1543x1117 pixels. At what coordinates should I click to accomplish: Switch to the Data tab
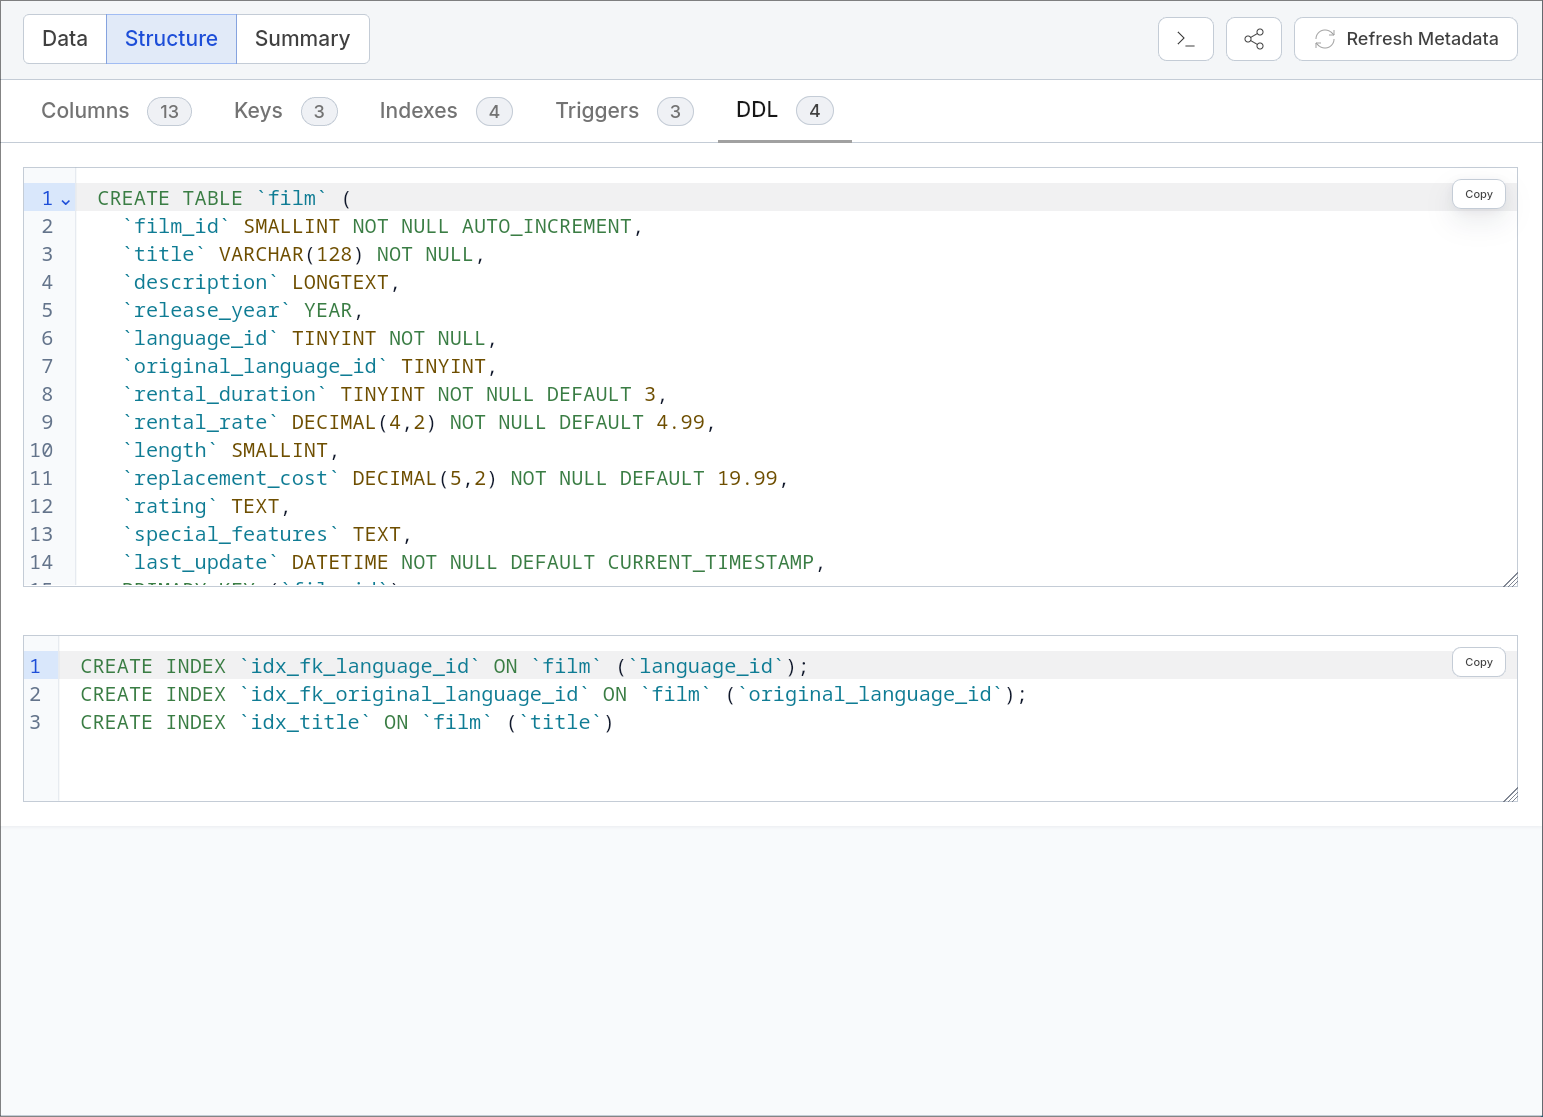click(65, 39)
